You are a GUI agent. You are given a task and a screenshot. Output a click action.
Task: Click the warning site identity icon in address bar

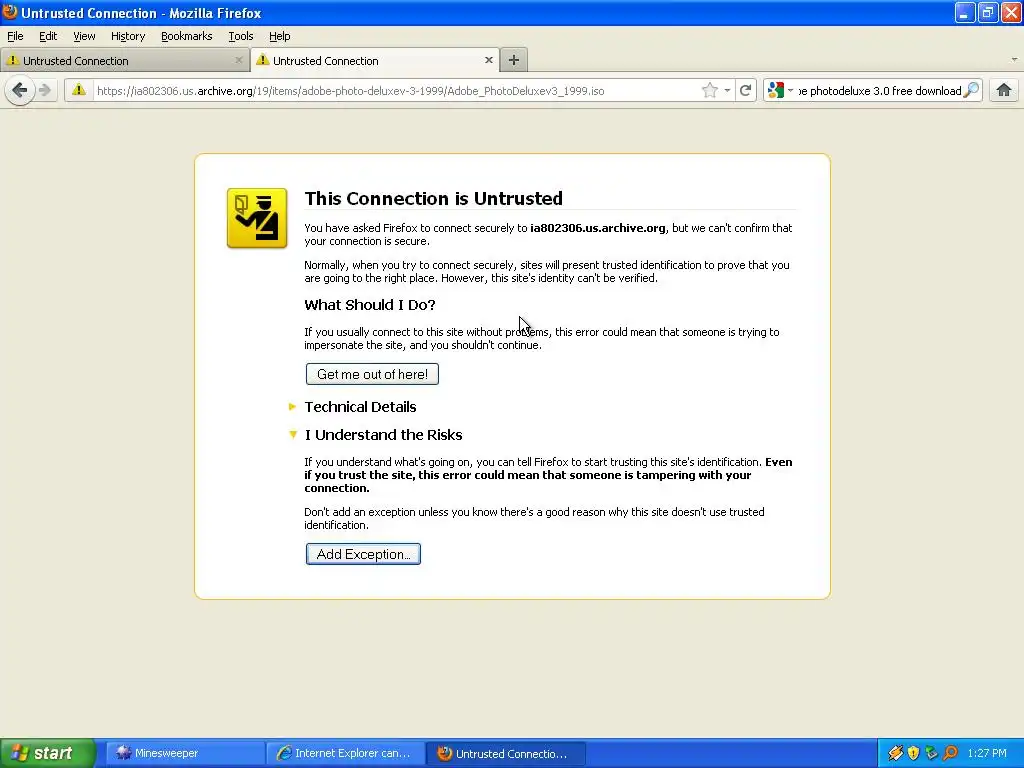79,90
